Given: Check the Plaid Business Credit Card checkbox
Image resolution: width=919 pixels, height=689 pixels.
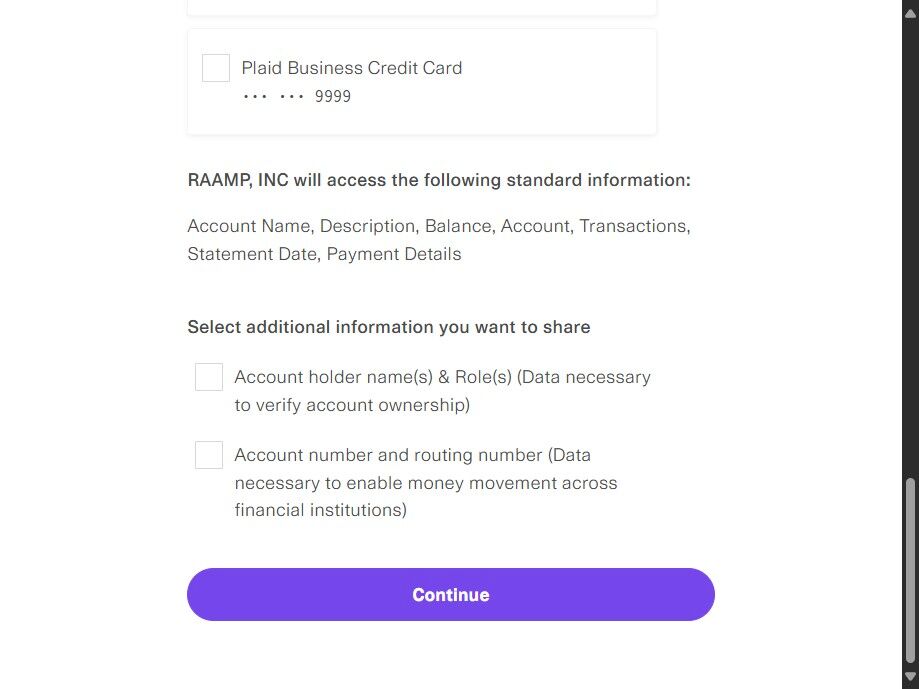Looking at the screenshot, I should (x=216, y=68).
